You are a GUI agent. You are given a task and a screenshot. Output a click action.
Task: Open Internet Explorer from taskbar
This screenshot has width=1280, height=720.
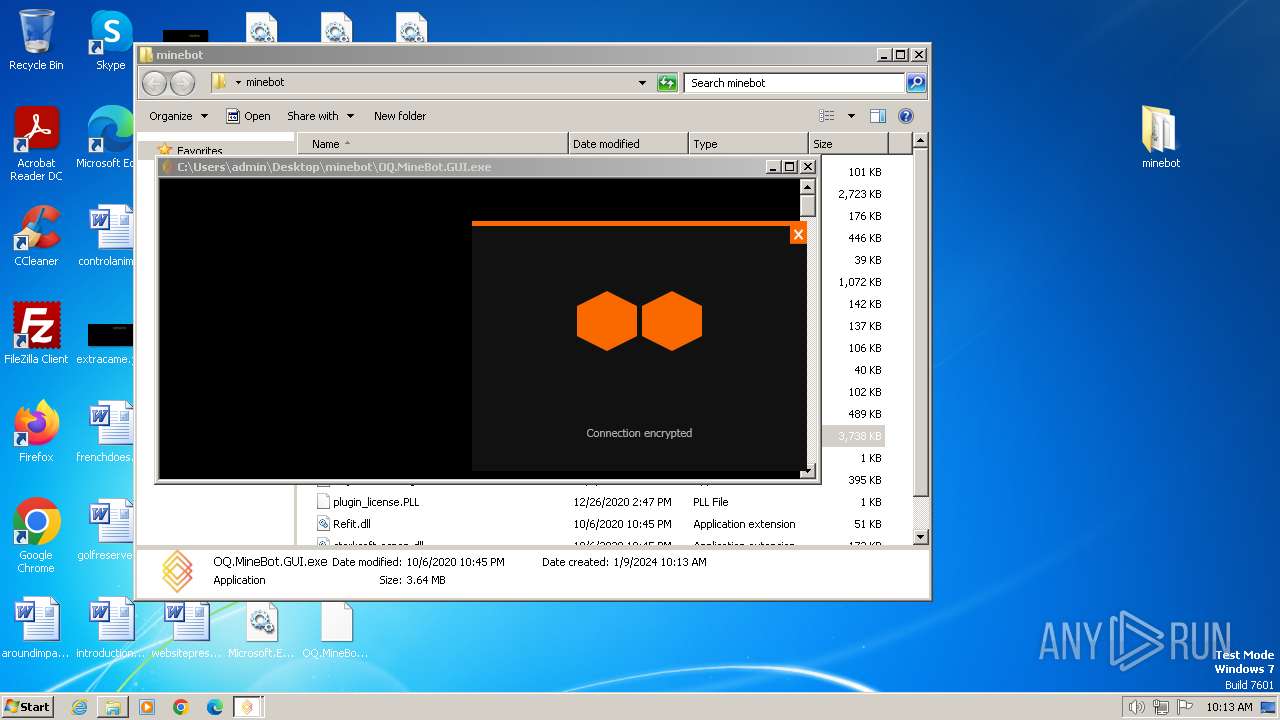tap(79, 707)
